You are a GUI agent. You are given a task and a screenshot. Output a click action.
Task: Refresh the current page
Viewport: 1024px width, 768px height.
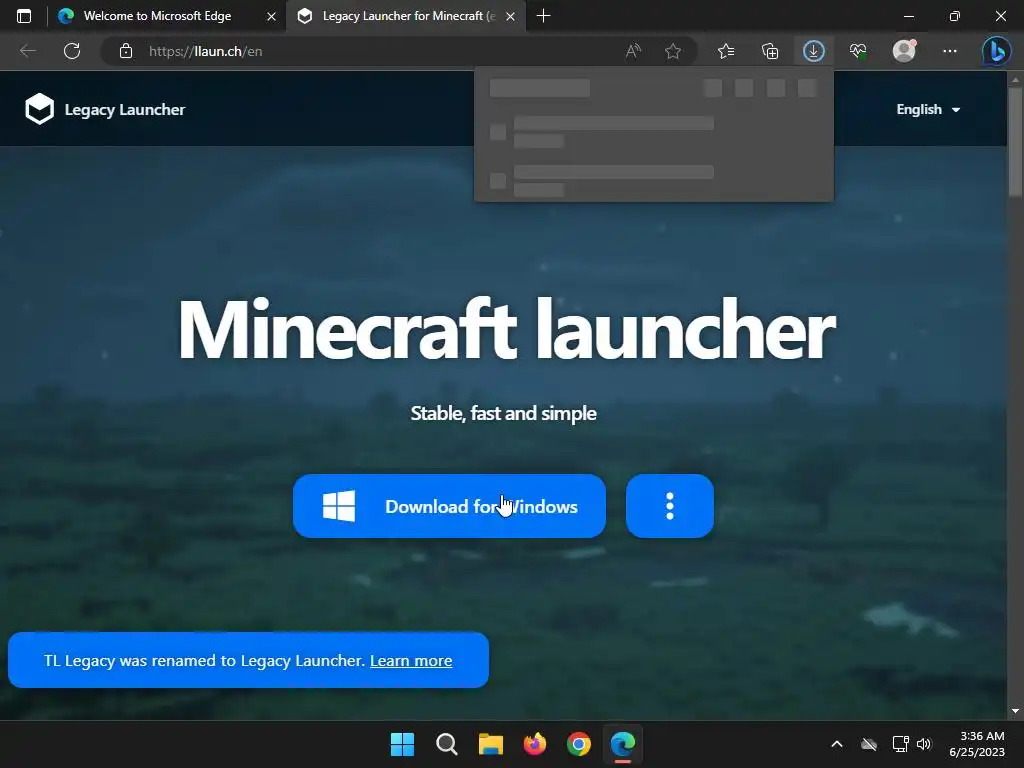click(x=72, y=51)
